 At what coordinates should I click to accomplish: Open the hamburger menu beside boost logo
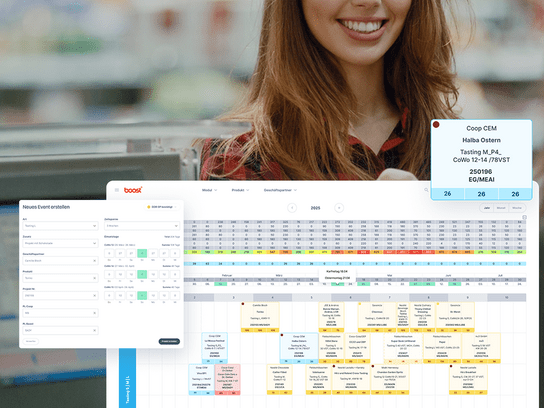click(x=117, y=190)
